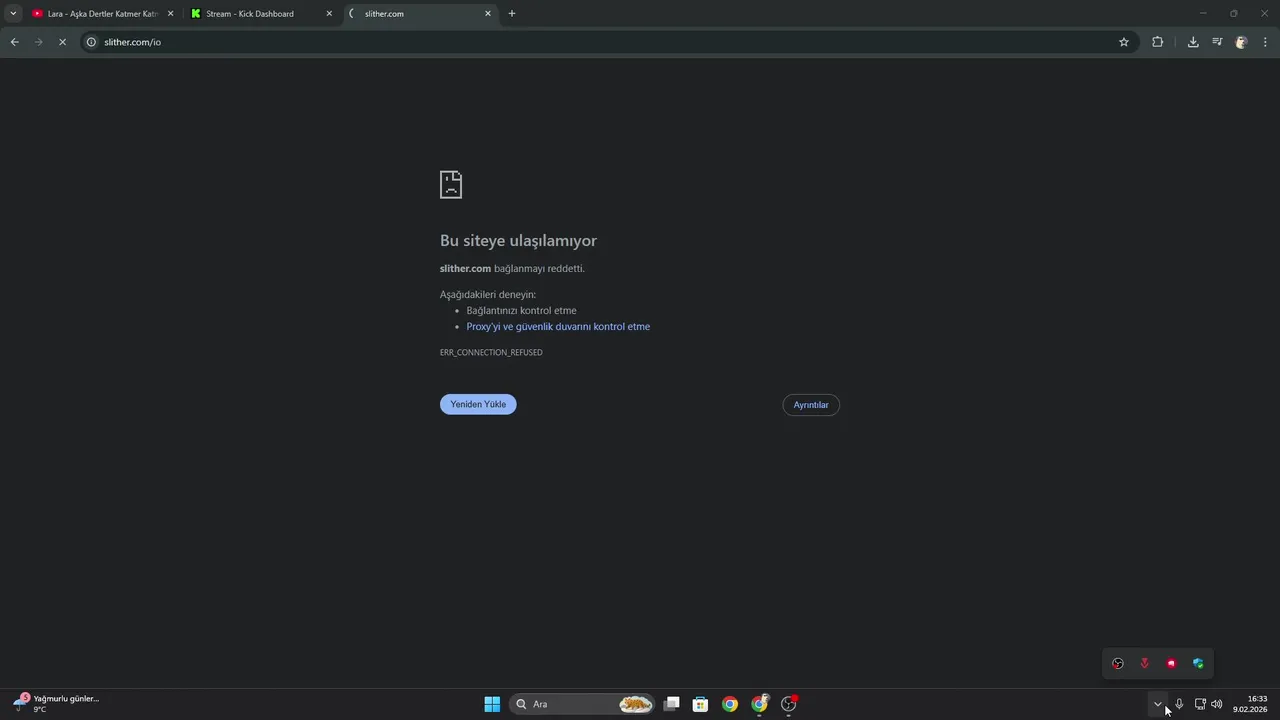Click Bağlantınızı kontrol etme text
The image size is (1280, 720).
click(521, 311)
